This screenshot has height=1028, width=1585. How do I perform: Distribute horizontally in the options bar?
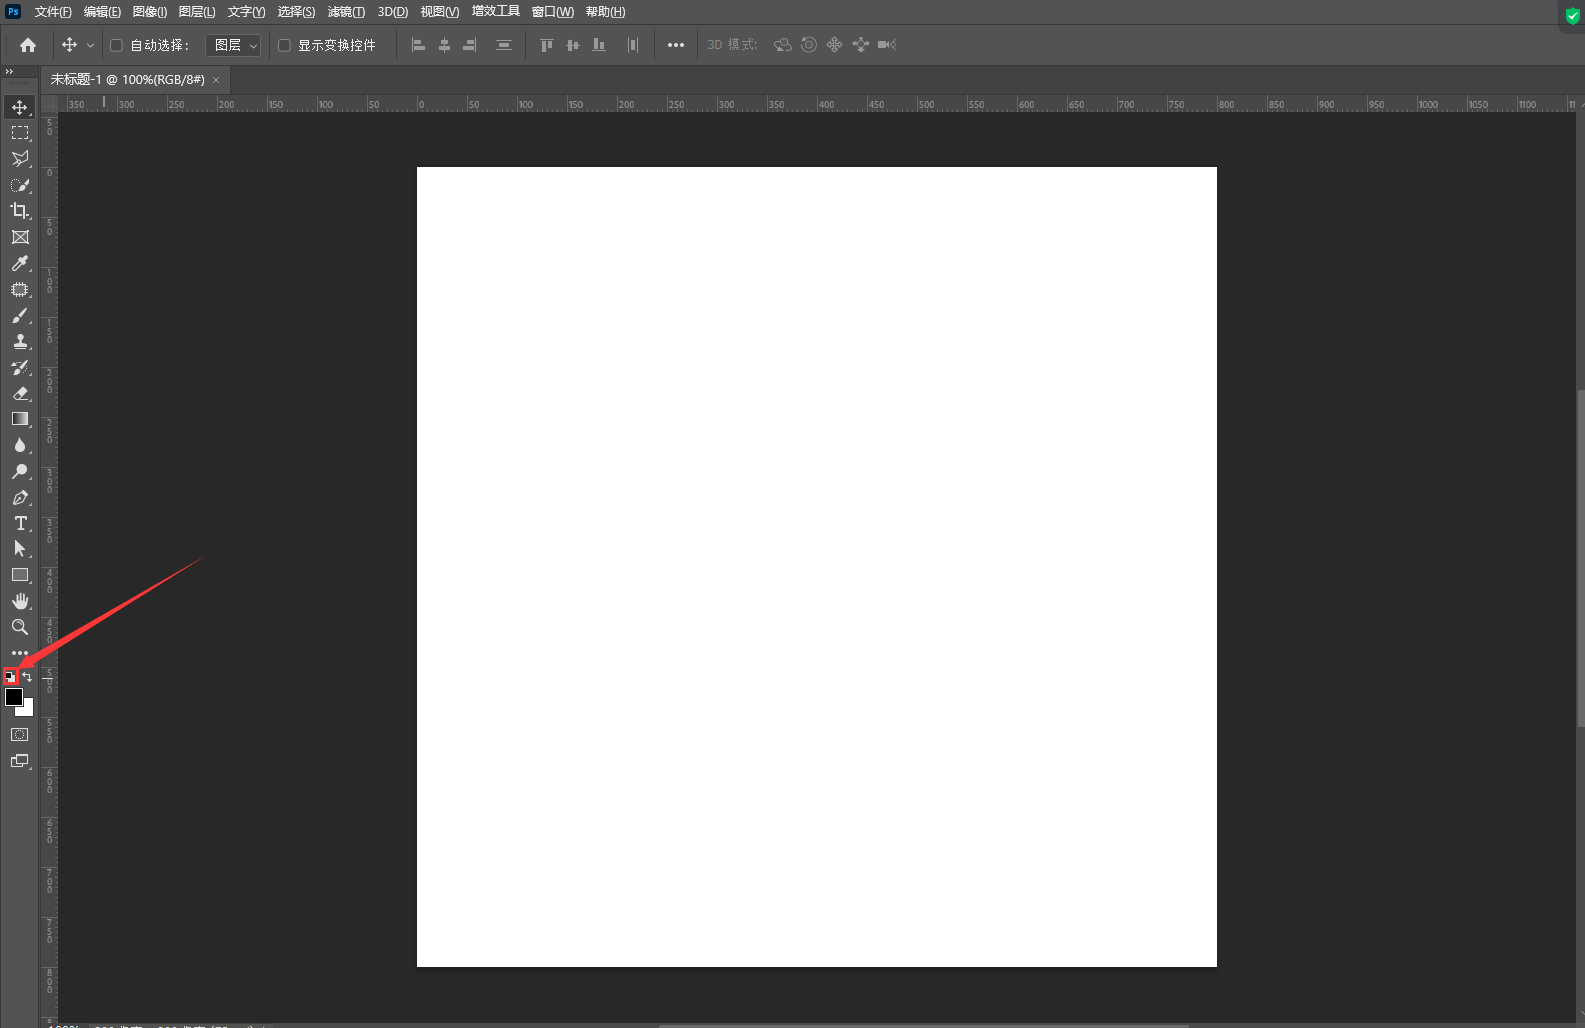(632, 45)
